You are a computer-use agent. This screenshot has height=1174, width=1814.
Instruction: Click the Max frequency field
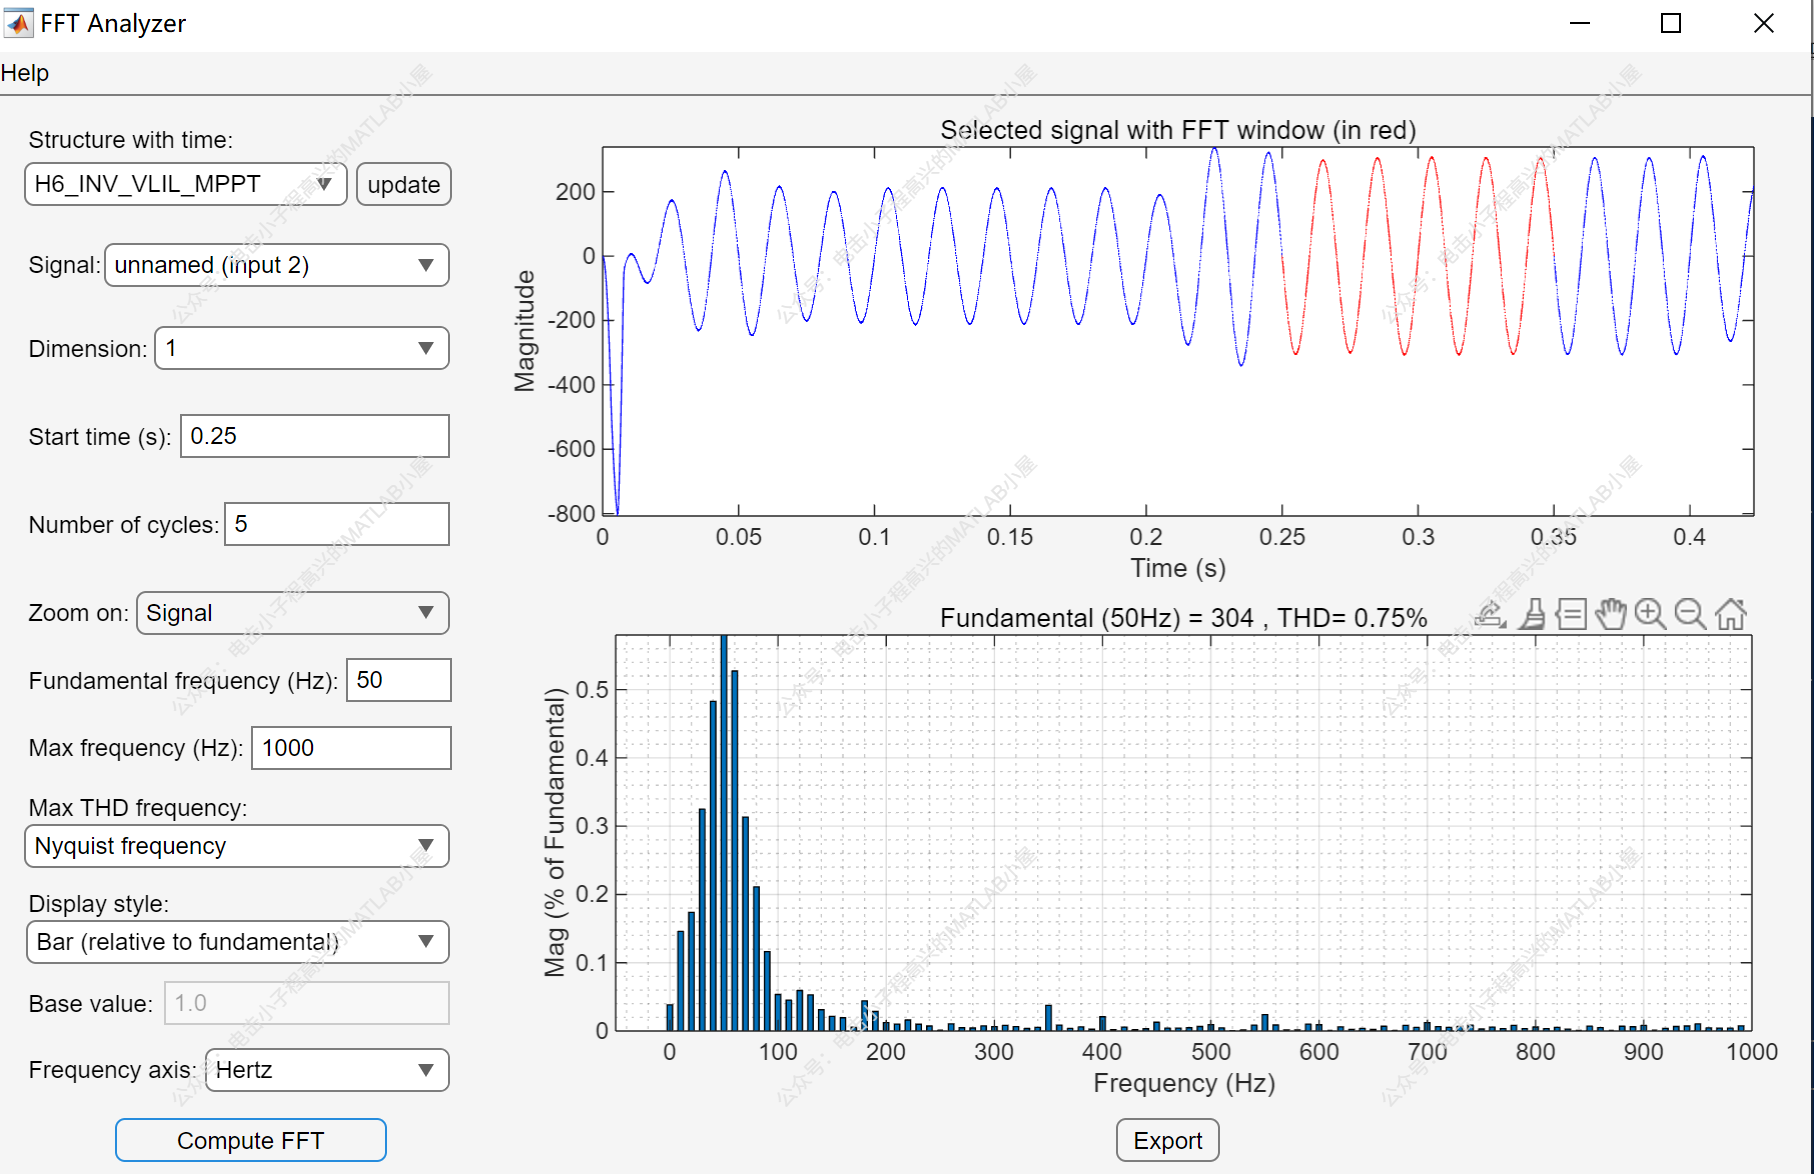[x=351, y=748]
